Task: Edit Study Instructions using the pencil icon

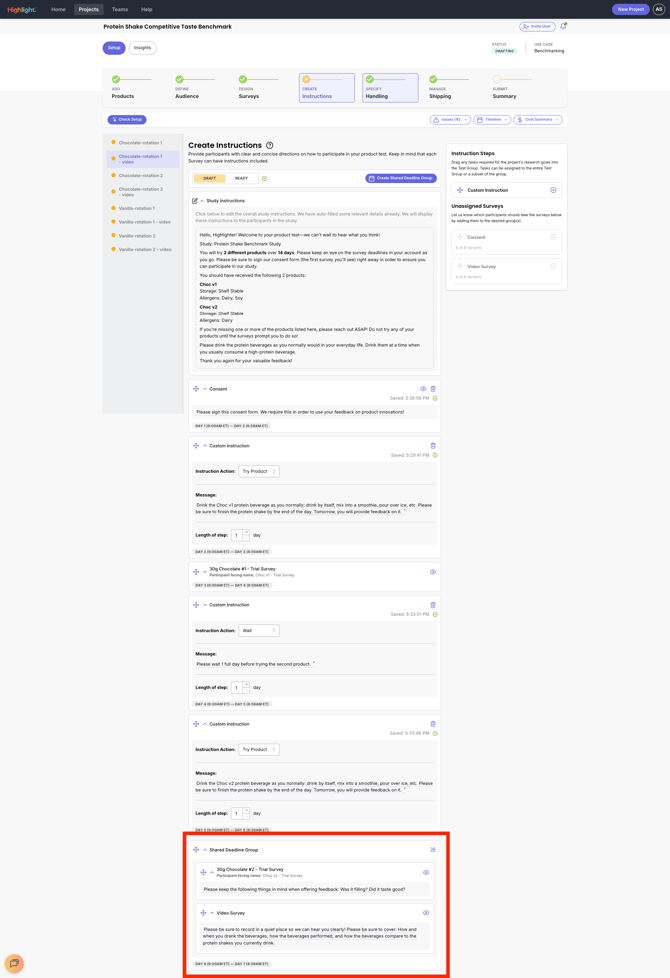Action: tap(195, 200)
